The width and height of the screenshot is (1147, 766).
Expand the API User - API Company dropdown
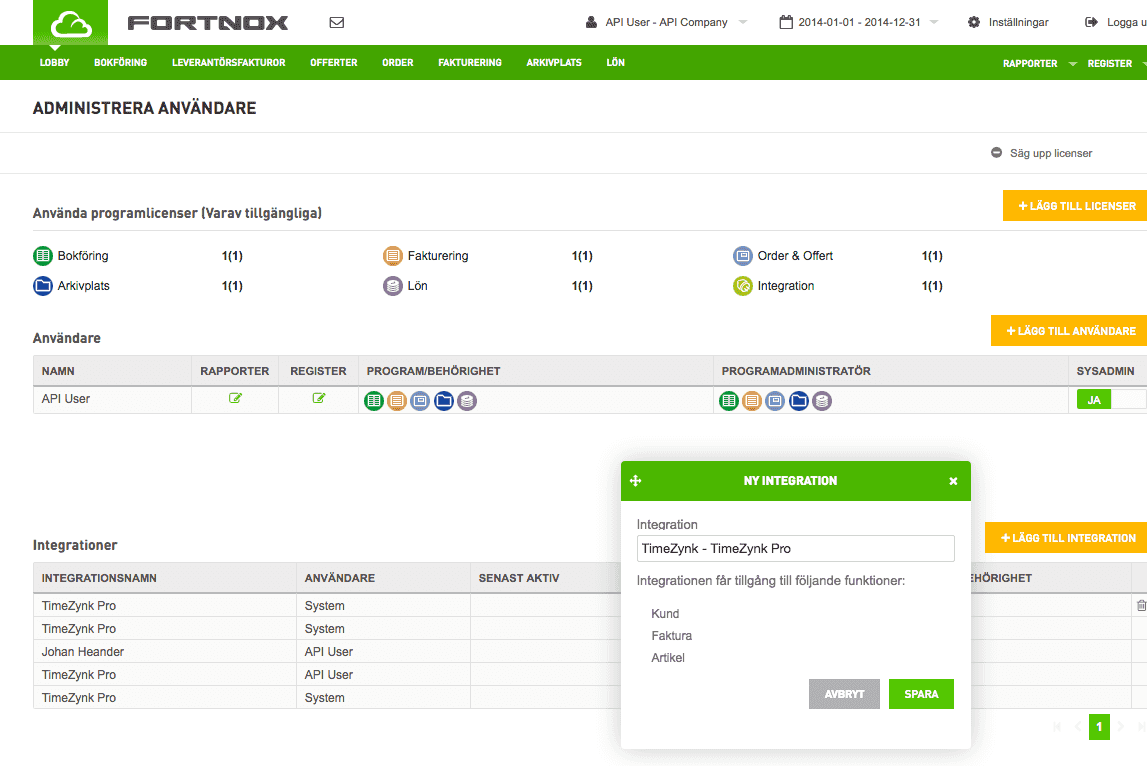pos(743,22)
